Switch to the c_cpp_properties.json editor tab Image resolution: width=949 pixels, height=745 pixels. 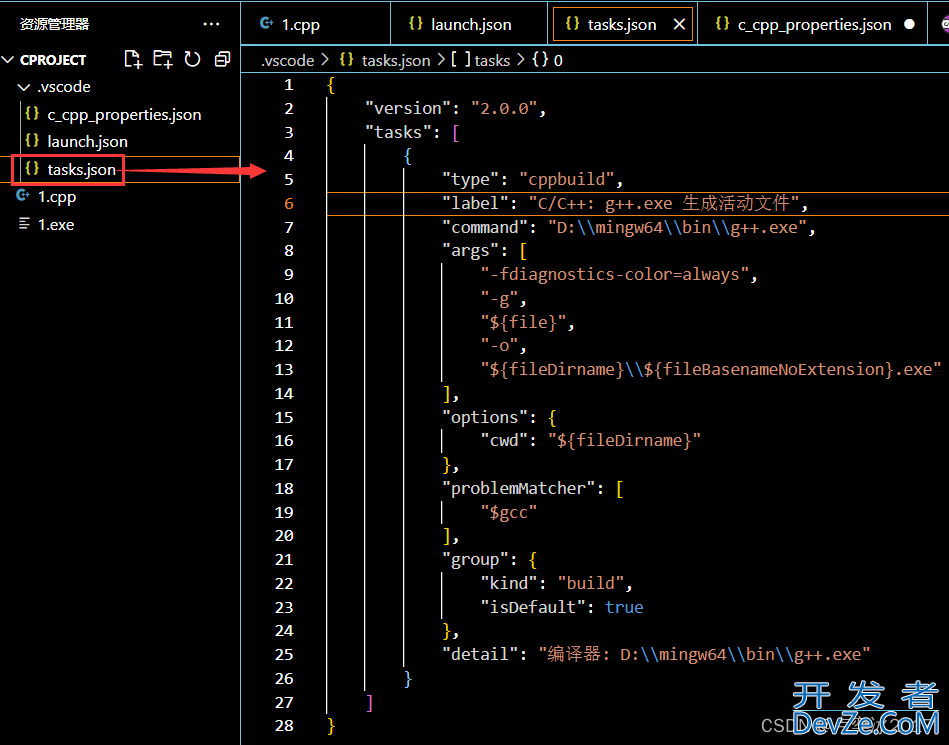pos(814,24)
